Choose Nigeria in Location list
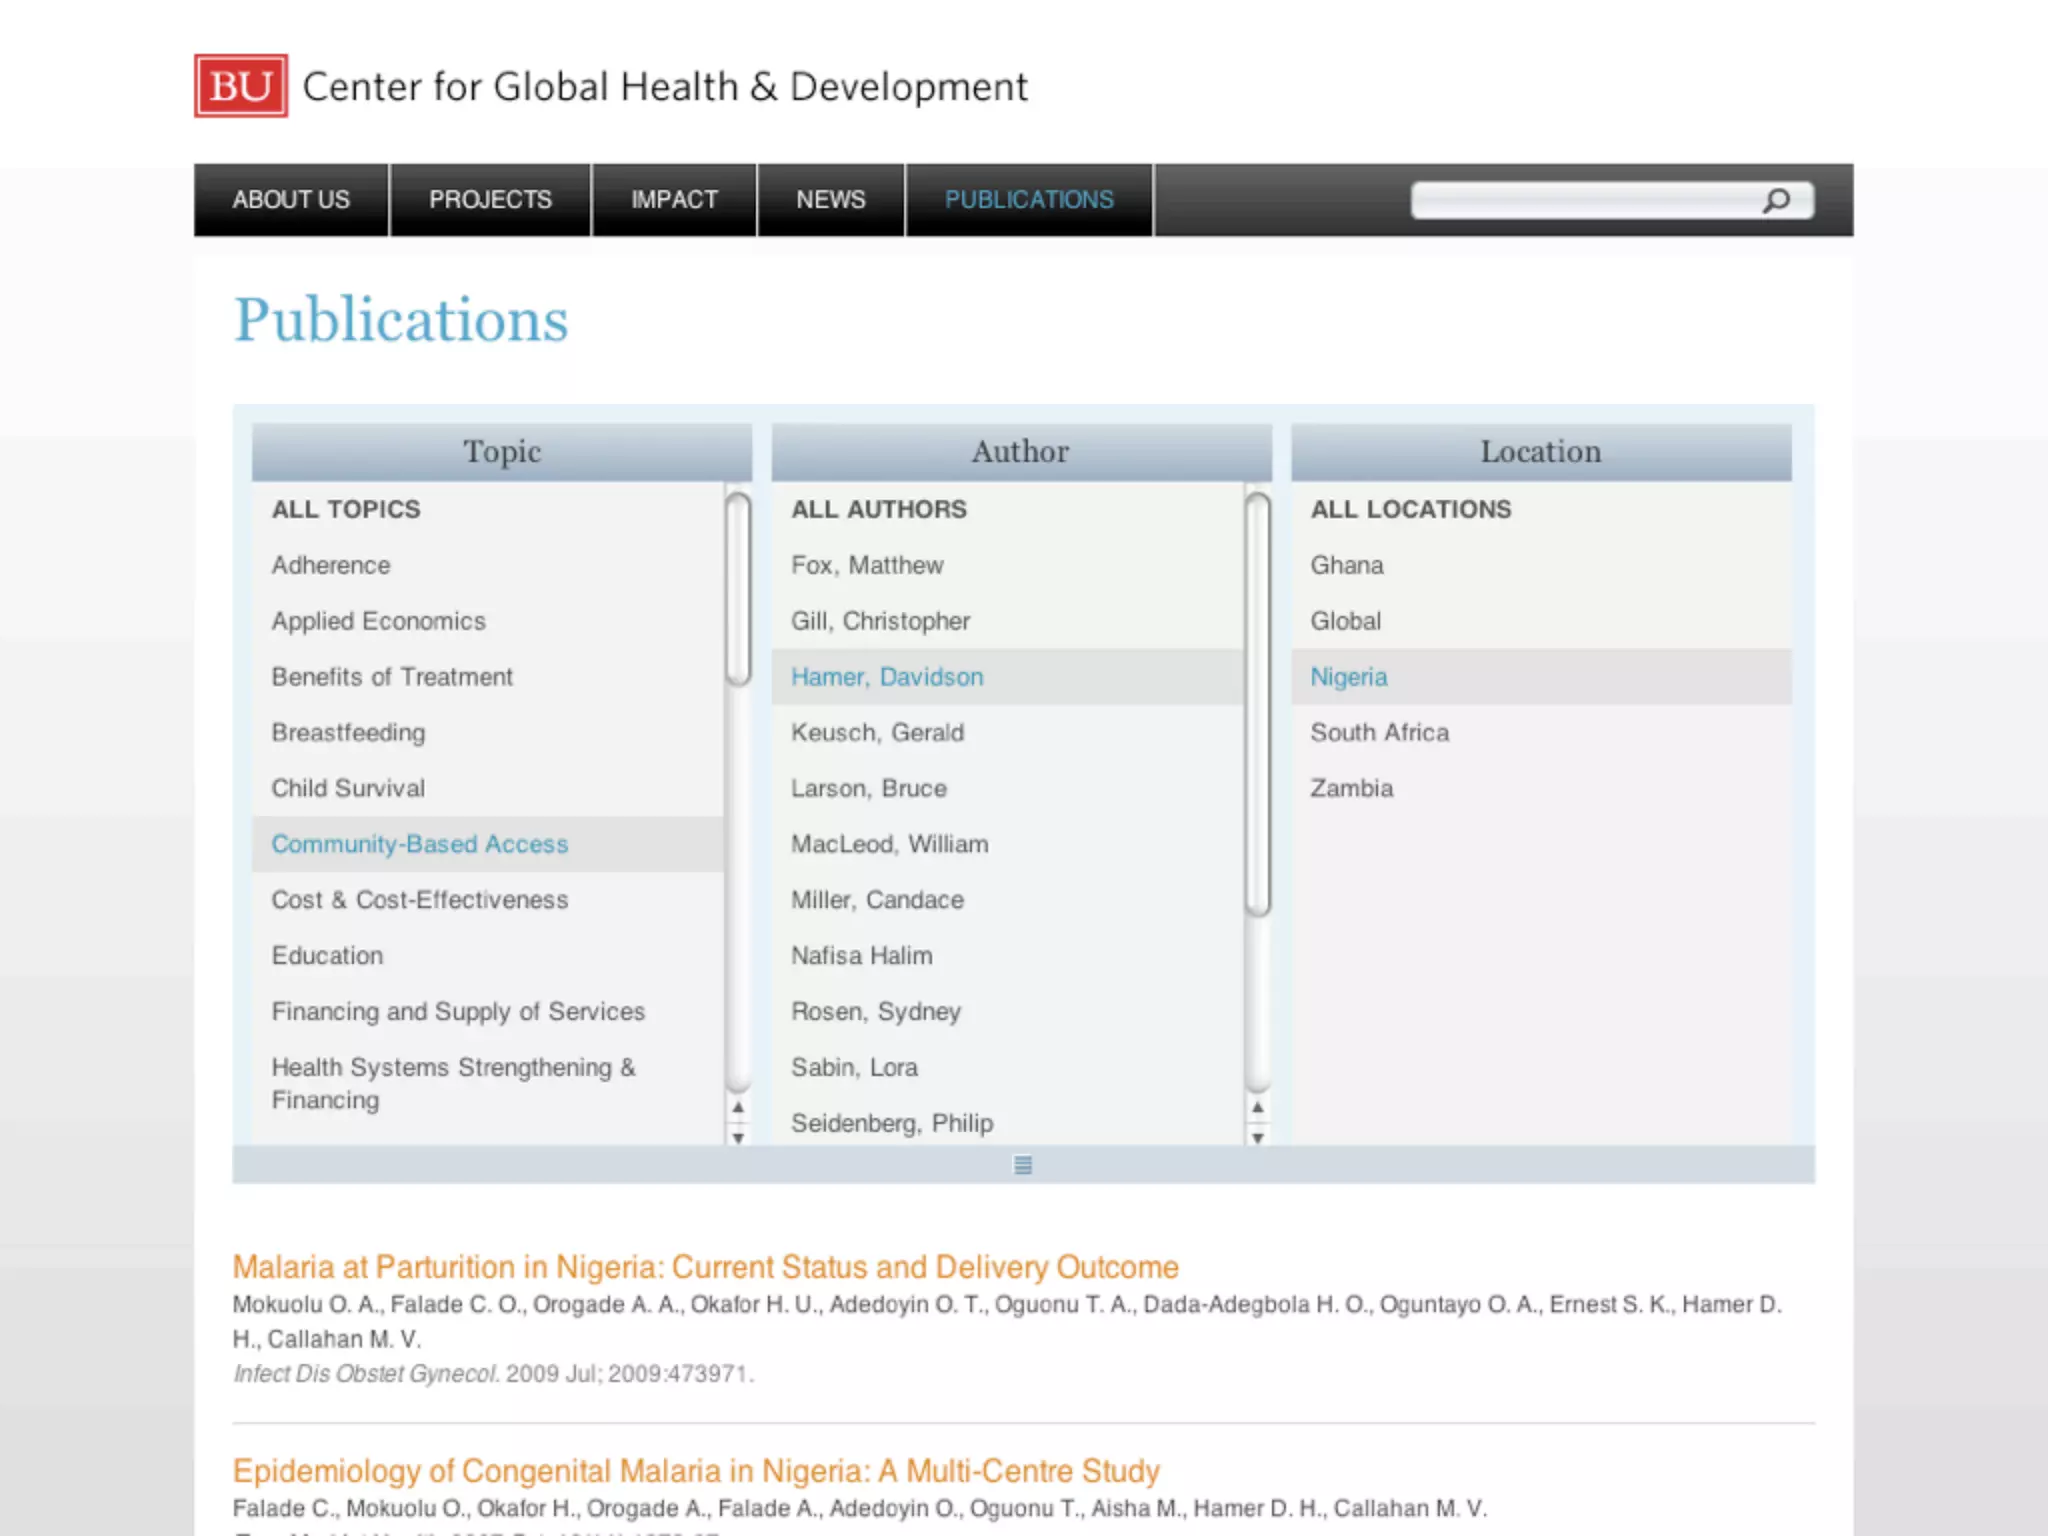2048x1536 pixels. point(1348,677)
